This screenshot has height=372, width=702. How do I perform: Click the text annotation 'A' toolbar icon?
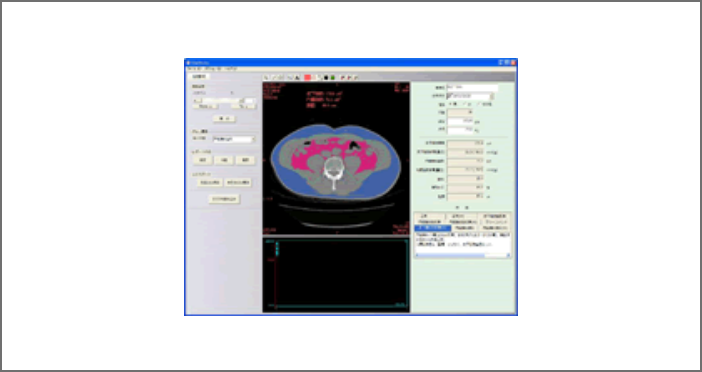pyautogui.click(x=297, y=77)
